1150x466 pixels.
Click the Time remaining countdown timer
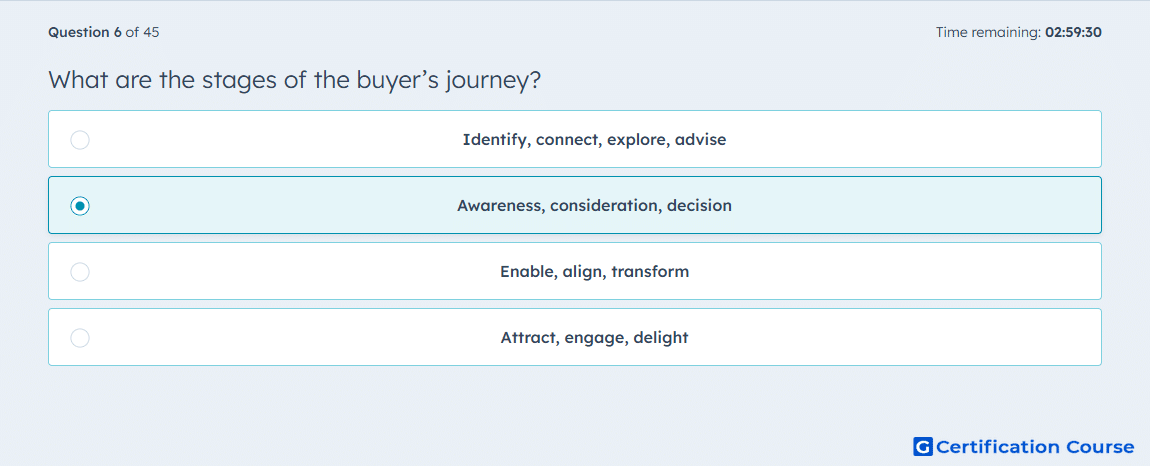[x=1019, y=32]
